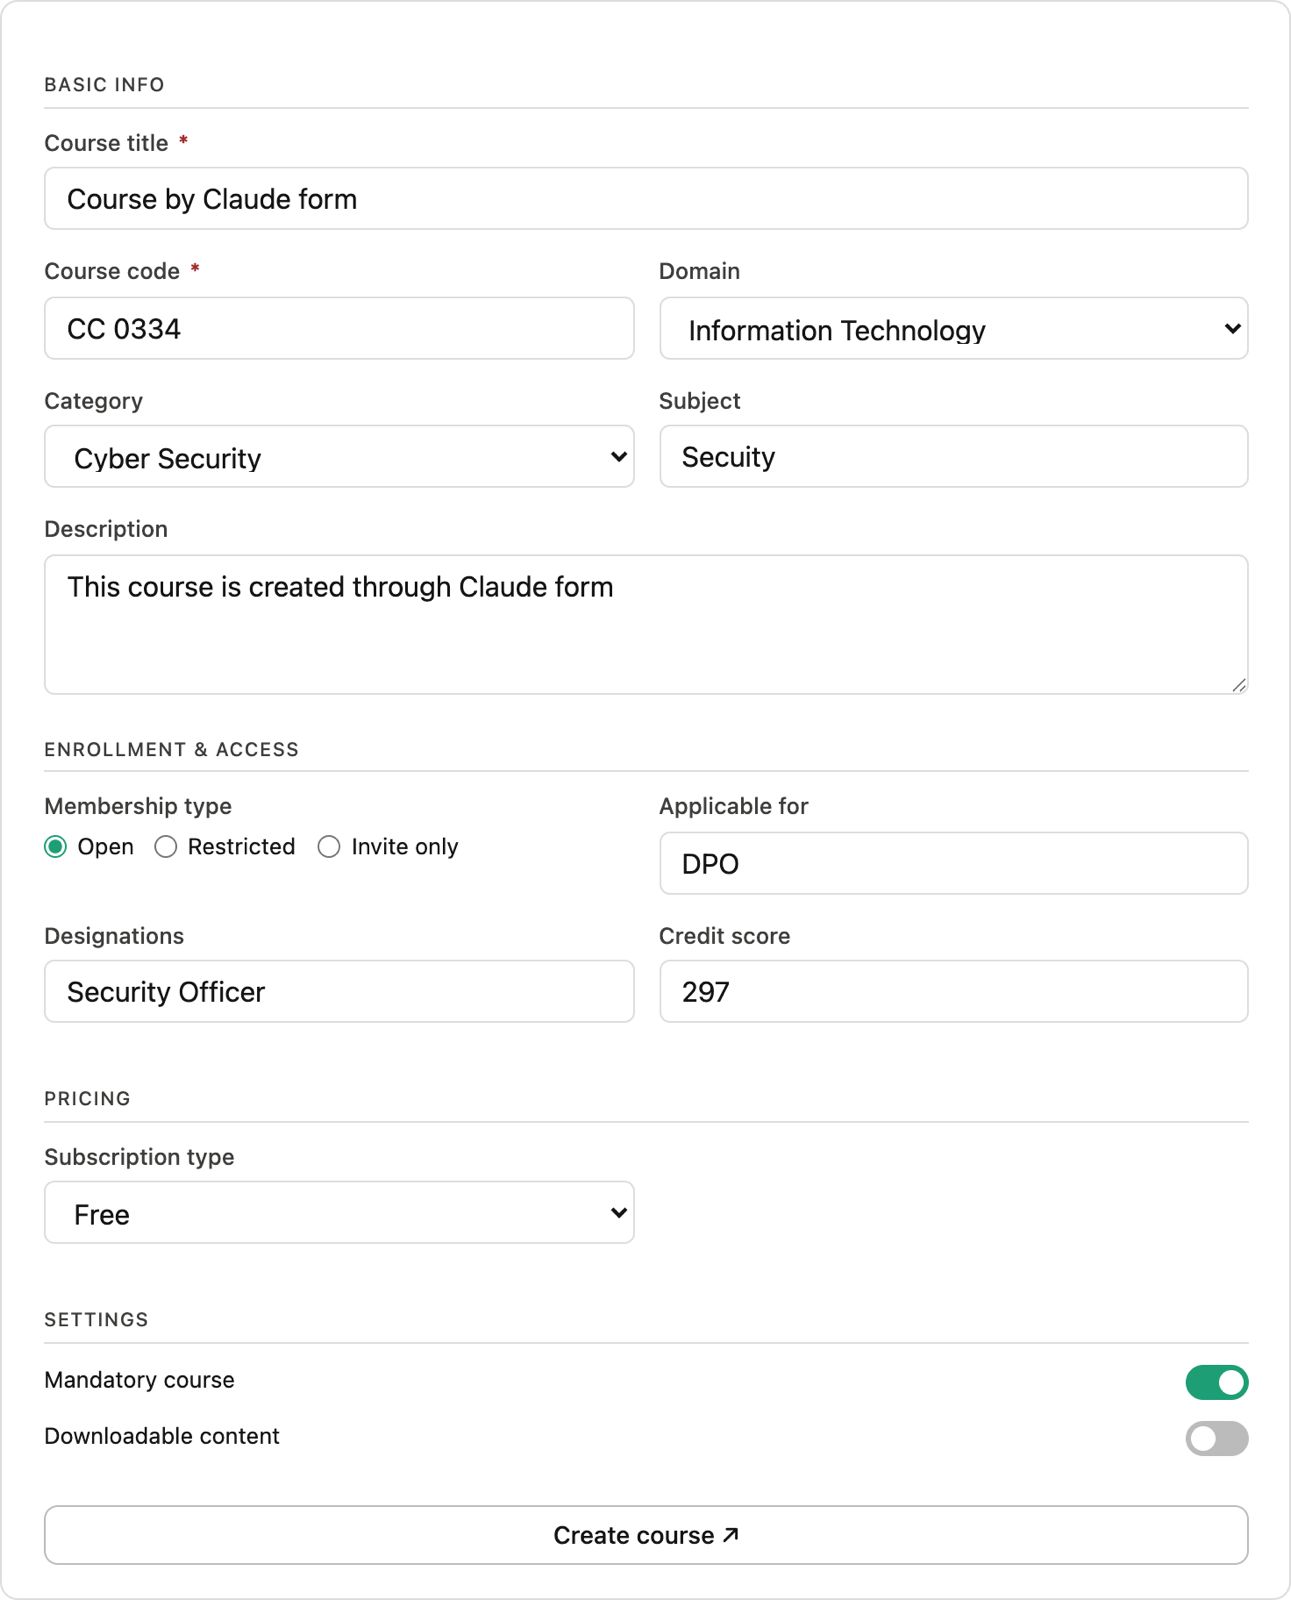Image resolution: width=1291 pixels, height=1600 pixels.
Task: Select the Open membership radio button
Action: click(x=56, y=847)
